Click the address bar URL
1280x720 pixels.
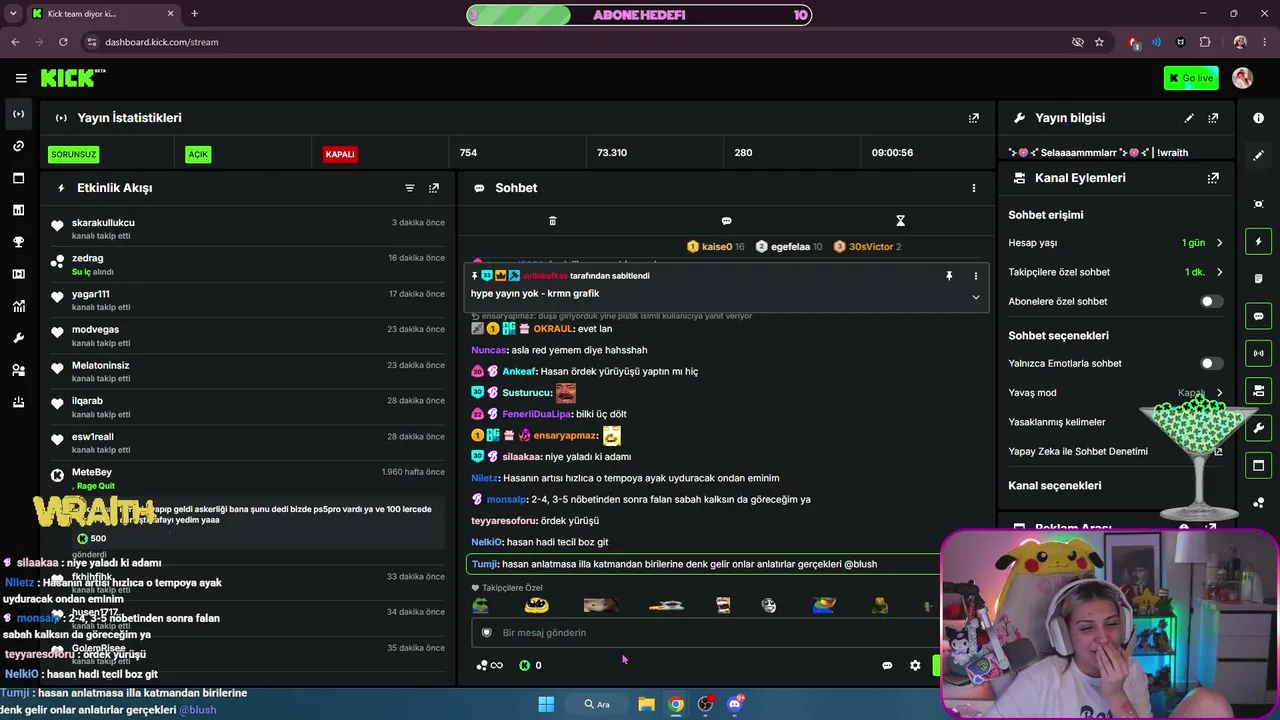(162, 42)
